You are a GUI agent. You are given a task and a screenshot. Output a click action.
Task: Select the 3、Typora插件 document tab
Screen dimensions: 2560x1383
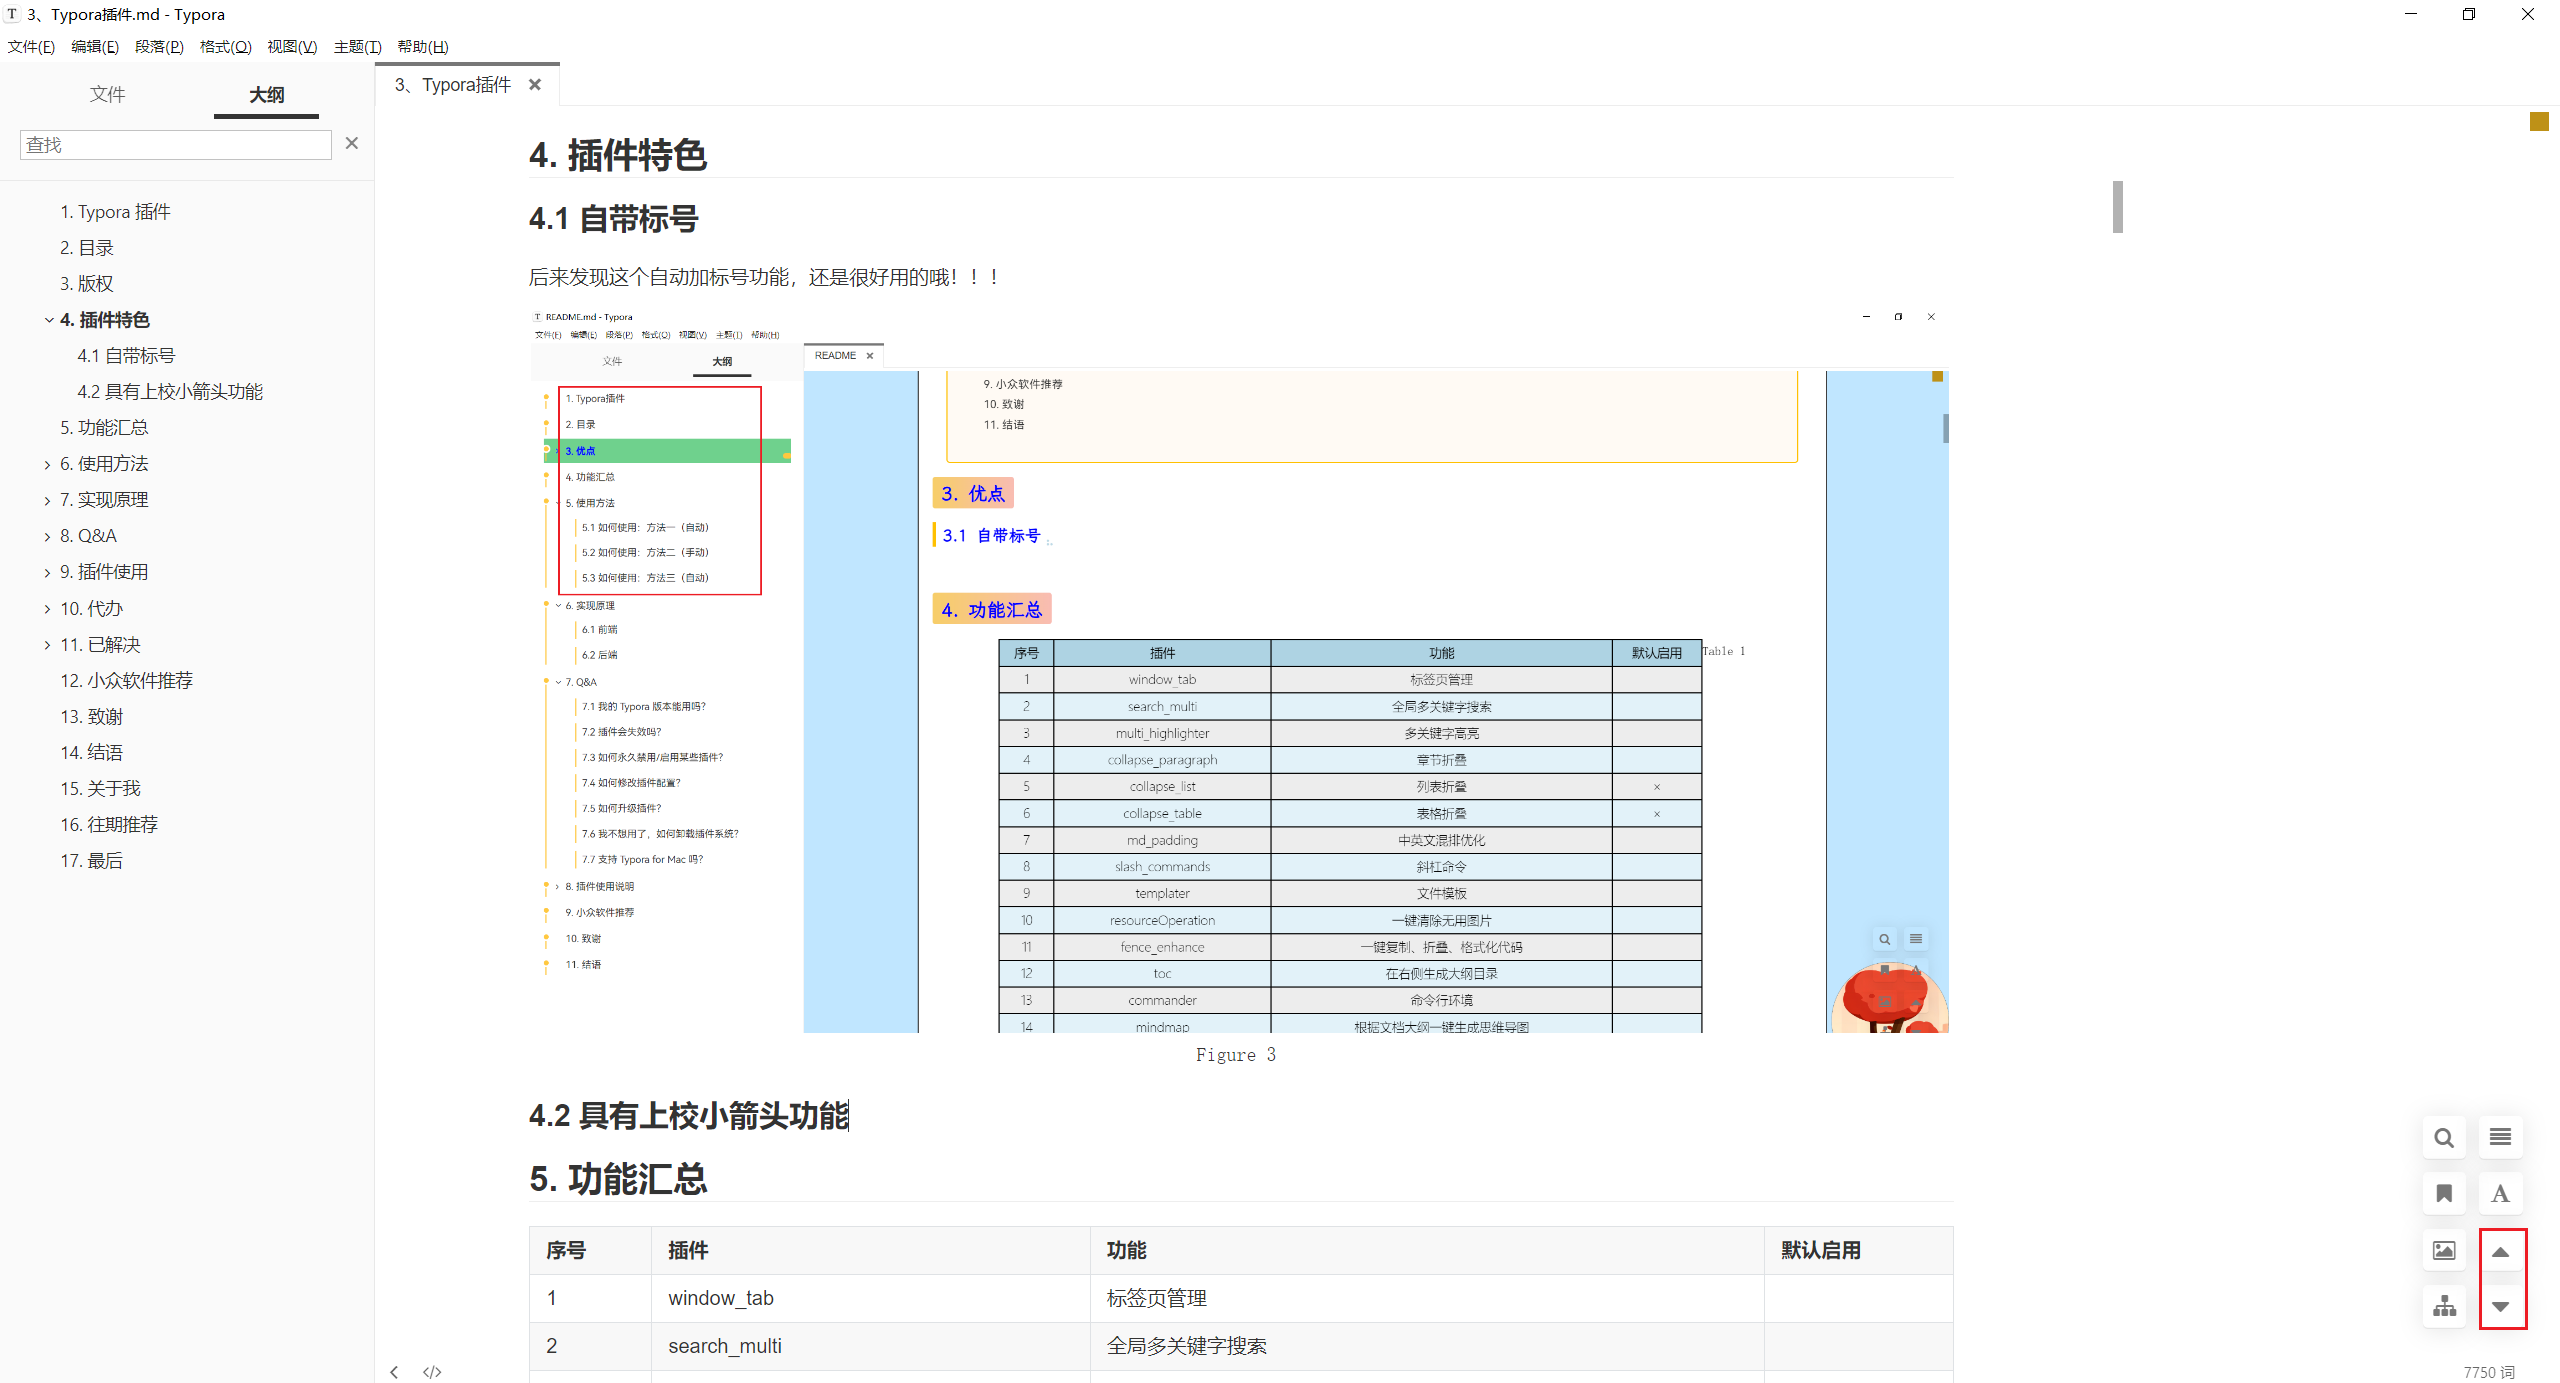pyautogui.click(x=453, y=85)
